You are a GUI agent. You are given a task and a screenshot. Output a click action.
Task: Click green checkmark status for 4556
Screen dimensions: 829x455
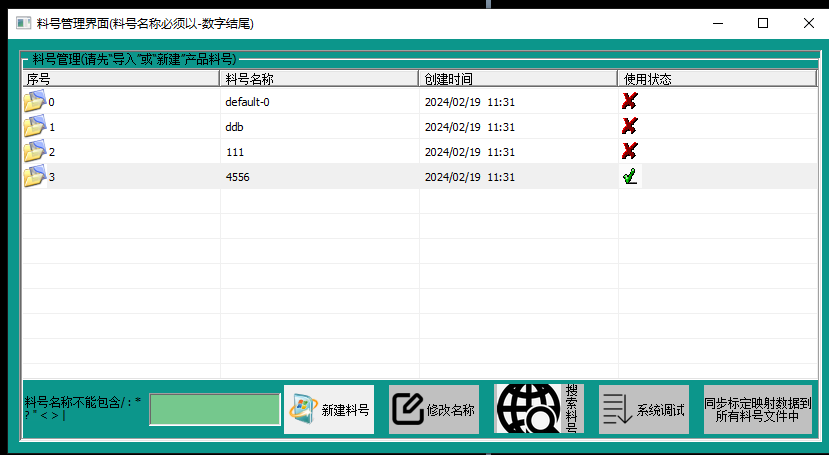[629, 177]
